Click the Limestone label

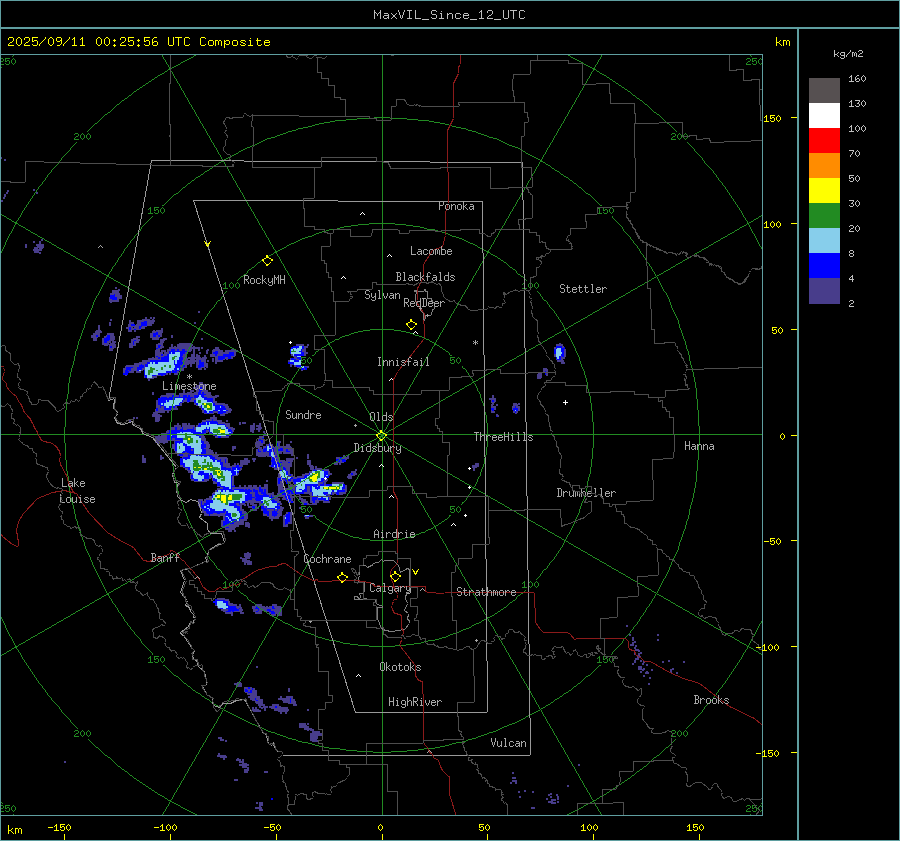coord(189,386)
